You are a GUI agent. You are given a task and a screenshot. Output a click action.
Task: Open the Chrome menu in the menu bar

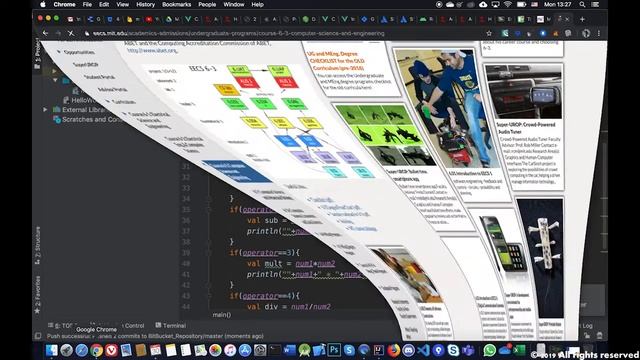[64, 4]
